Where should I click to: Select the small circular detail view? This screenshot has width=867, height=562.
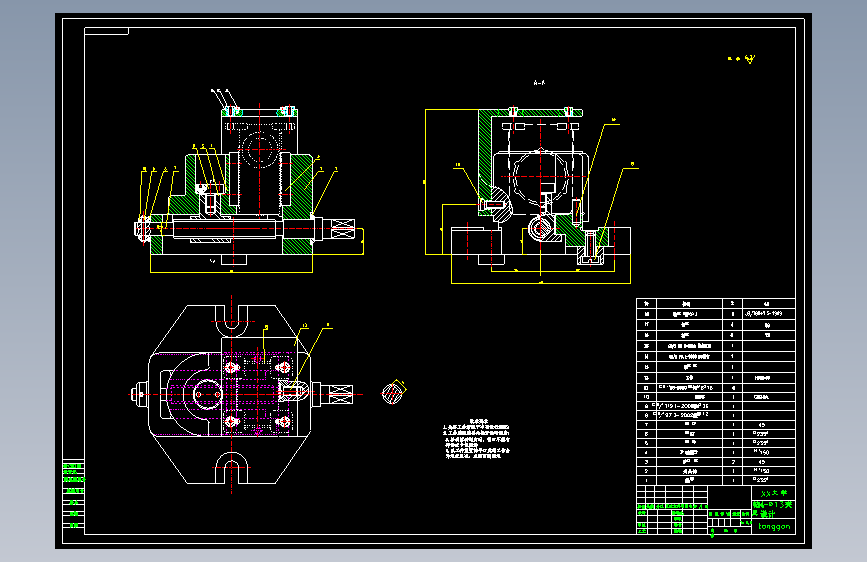[x=394, y=393]
